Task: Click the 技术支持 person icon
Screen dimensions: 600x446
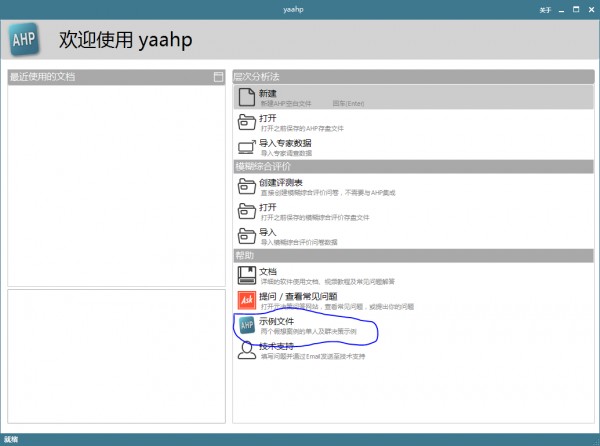Action: pos(246,350)
